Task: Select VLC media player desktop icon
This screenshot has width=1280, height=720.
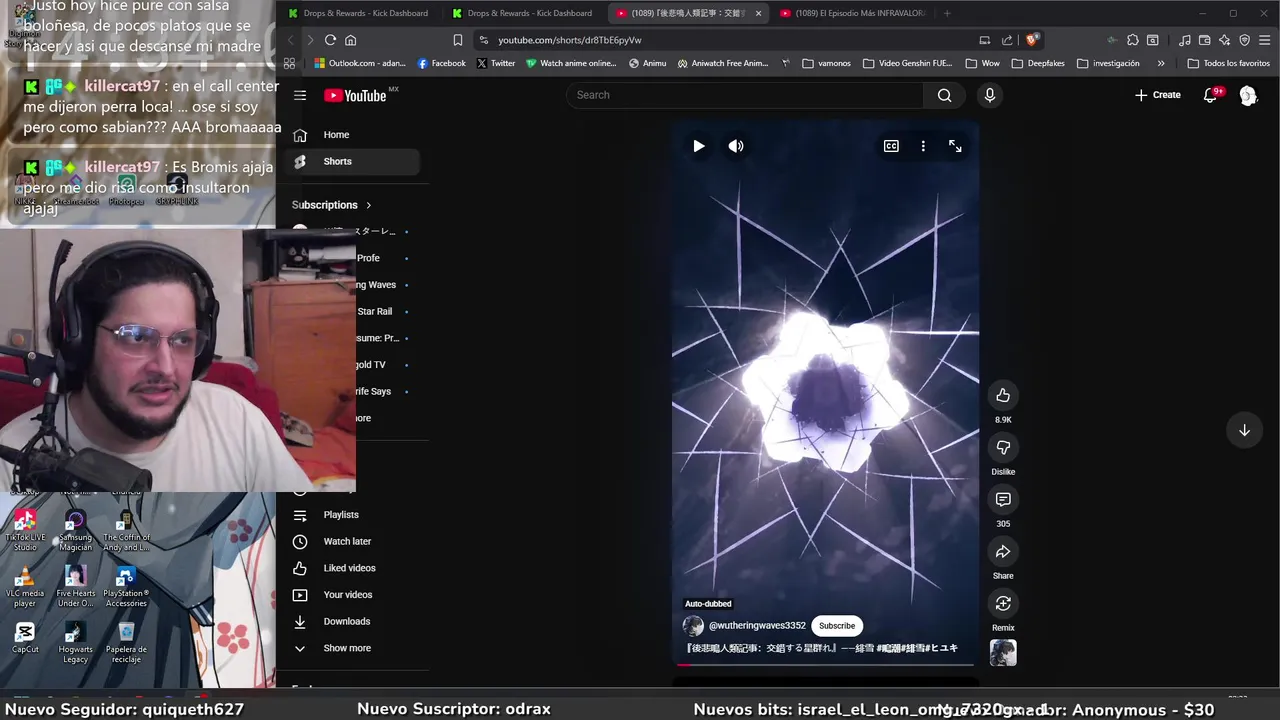Action: 25,586
